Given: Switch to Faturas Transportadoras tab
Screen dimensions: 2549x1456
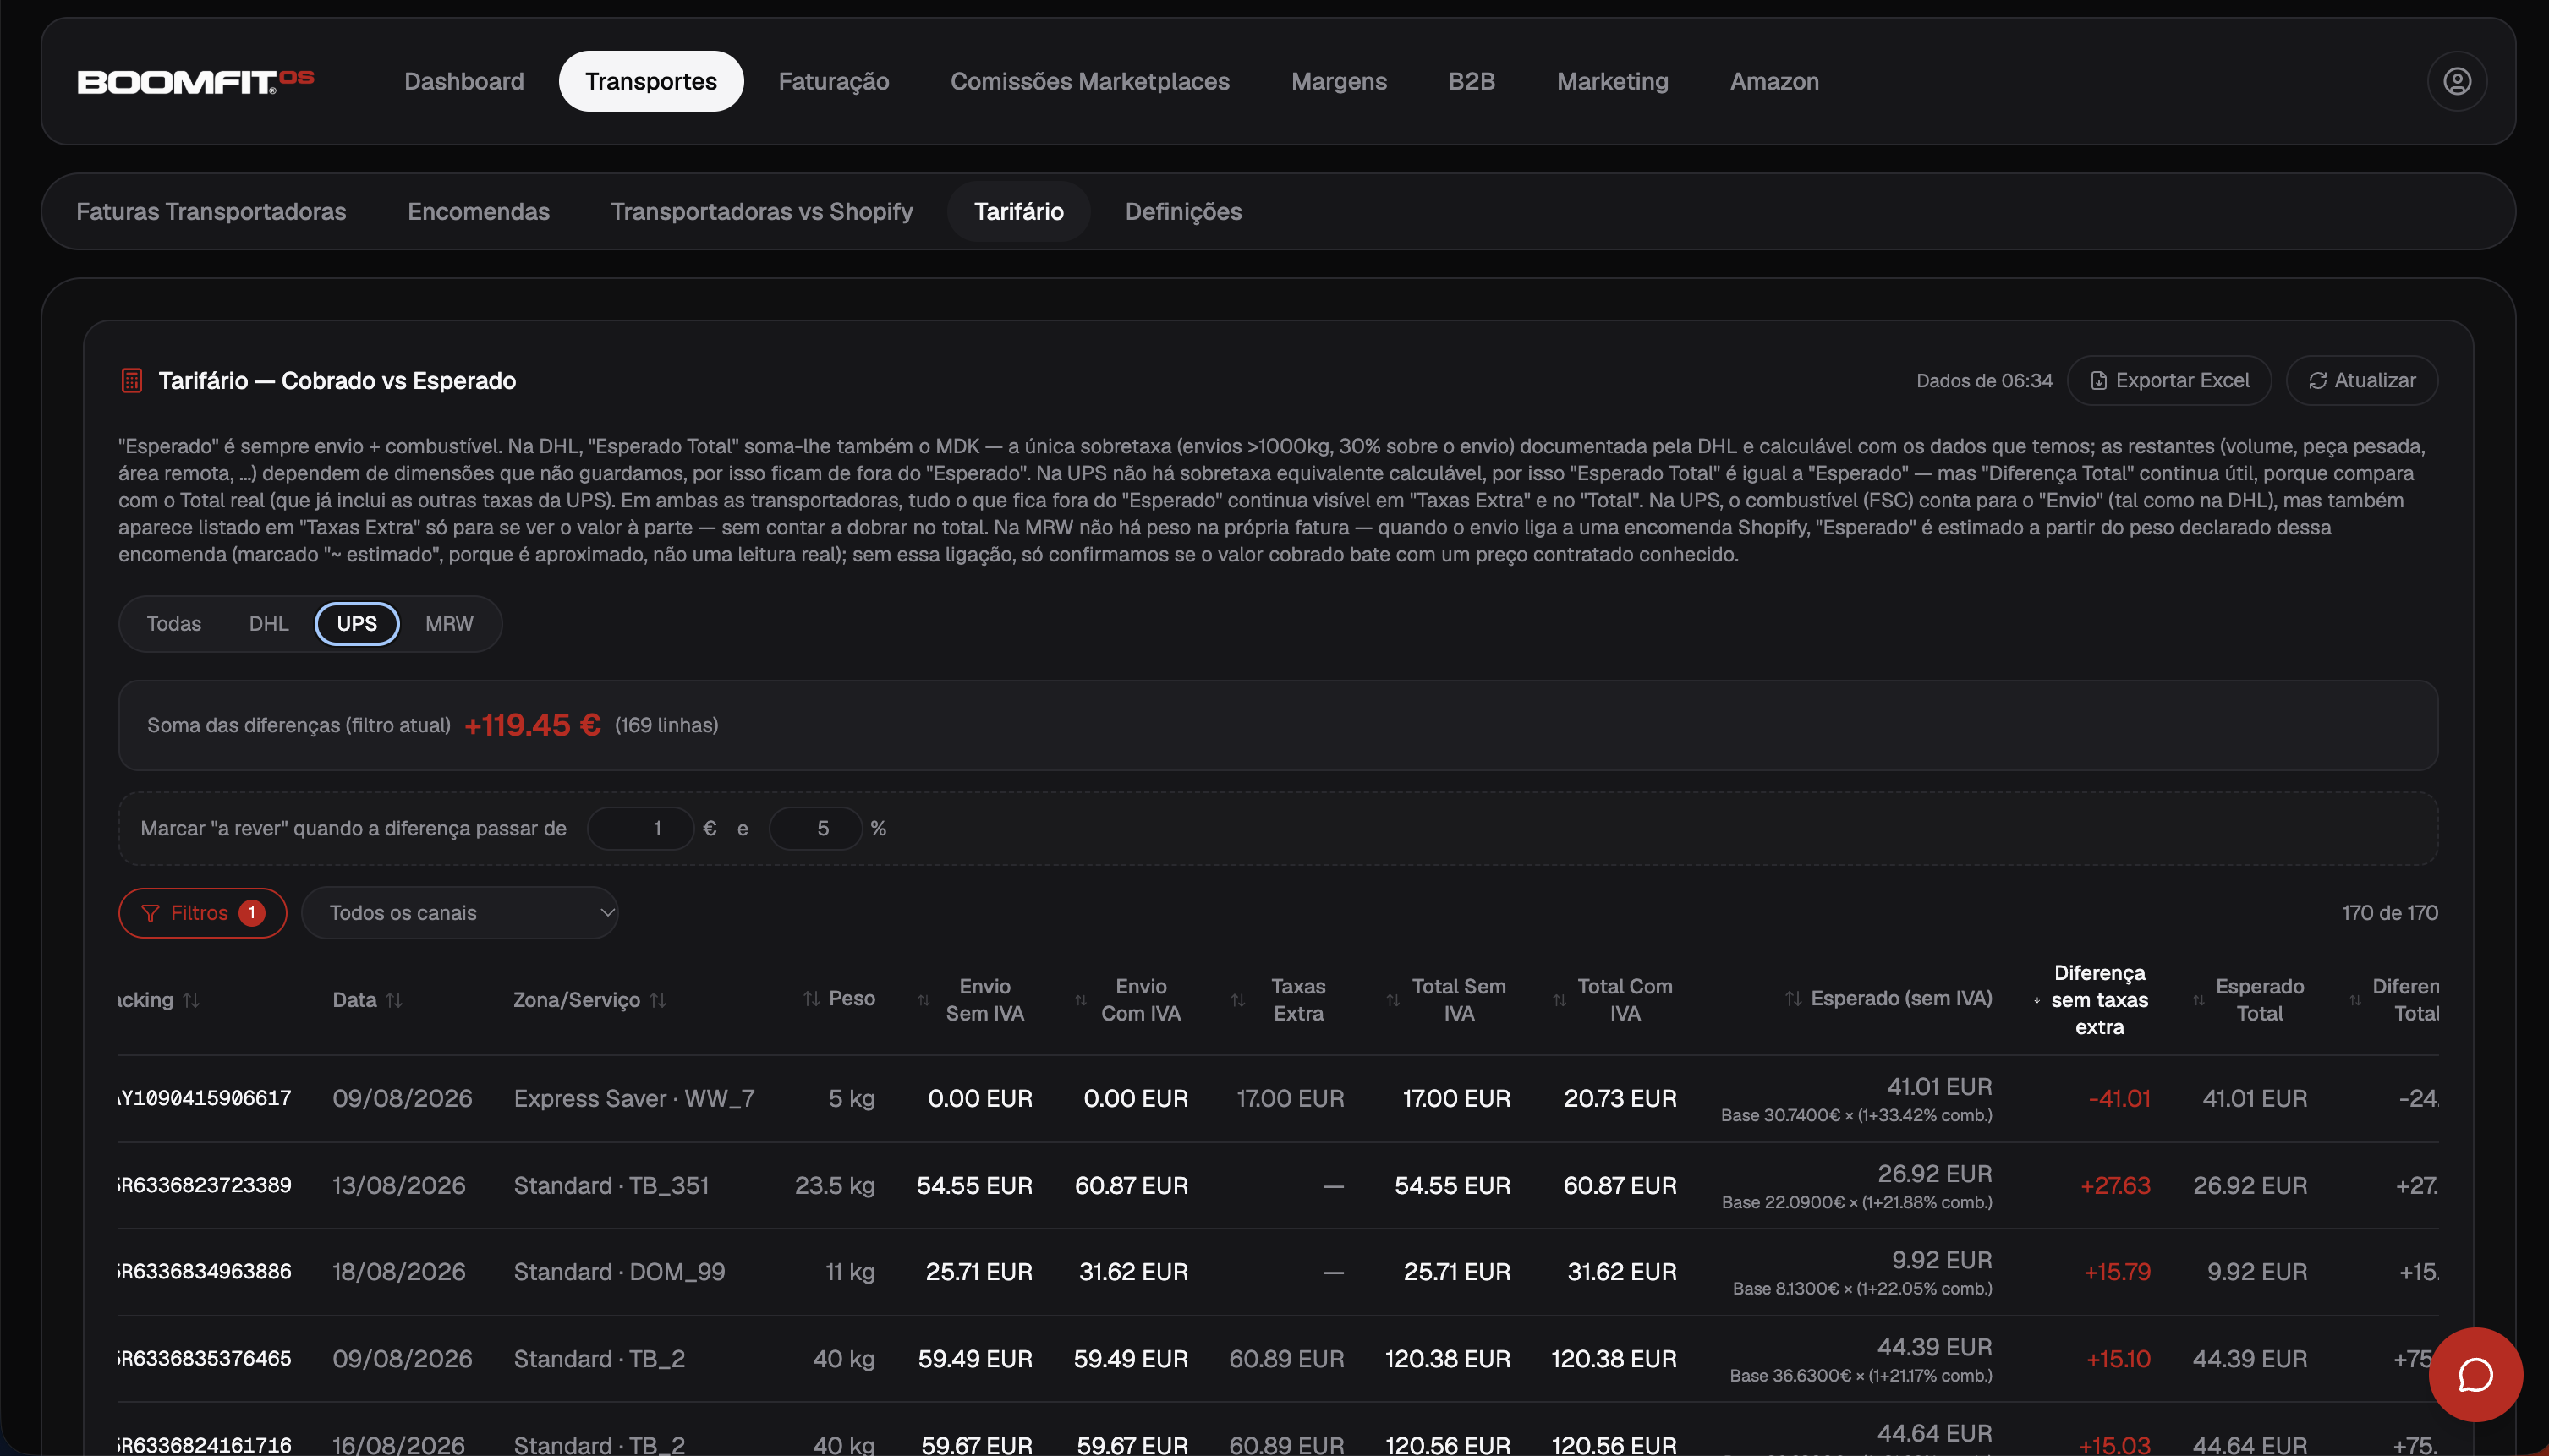Looking at the screenshot, I should 211,211.
